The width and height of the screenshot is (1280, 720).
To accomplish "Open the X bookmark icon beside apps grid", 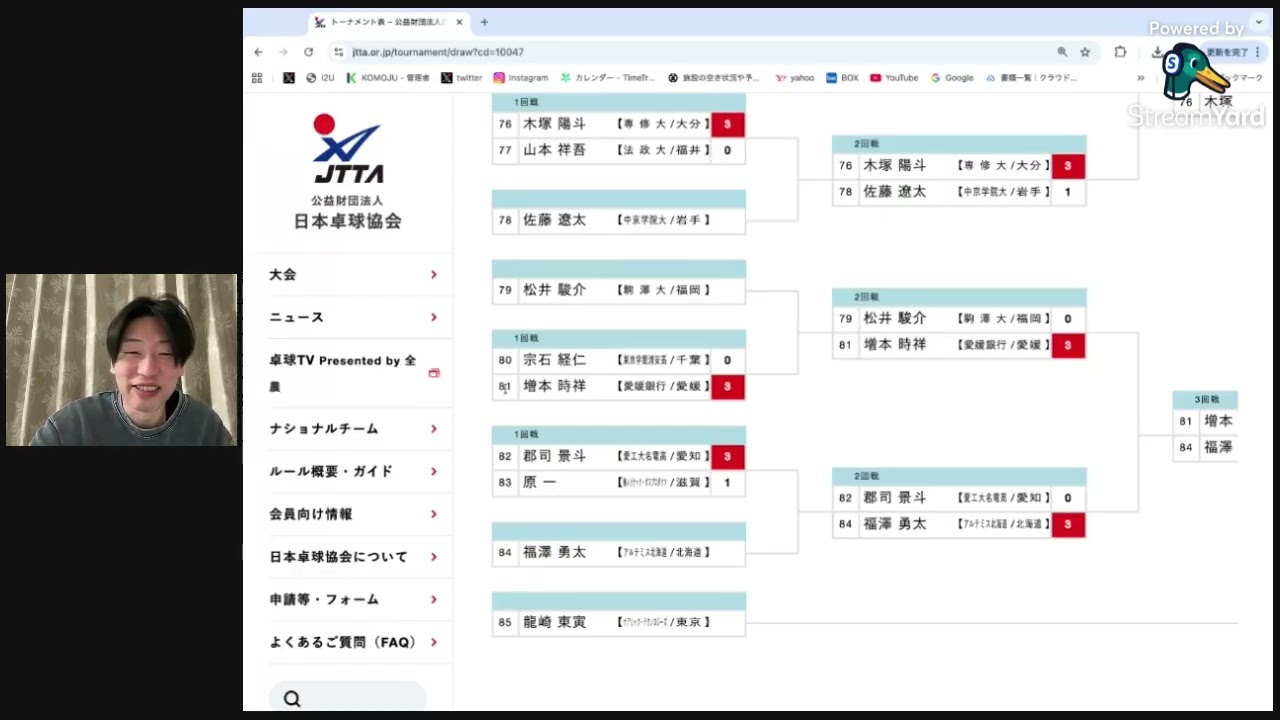I will (289, 77).
